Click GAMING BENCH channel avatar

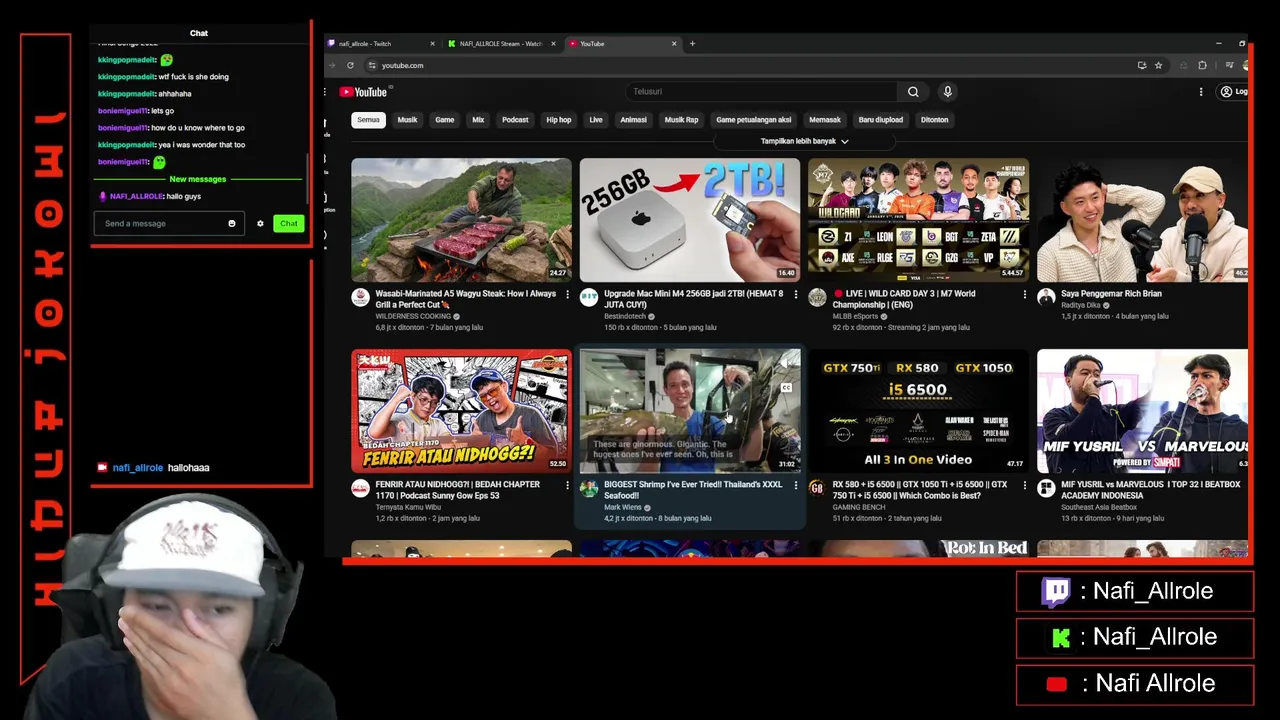(x=817, y=488)
